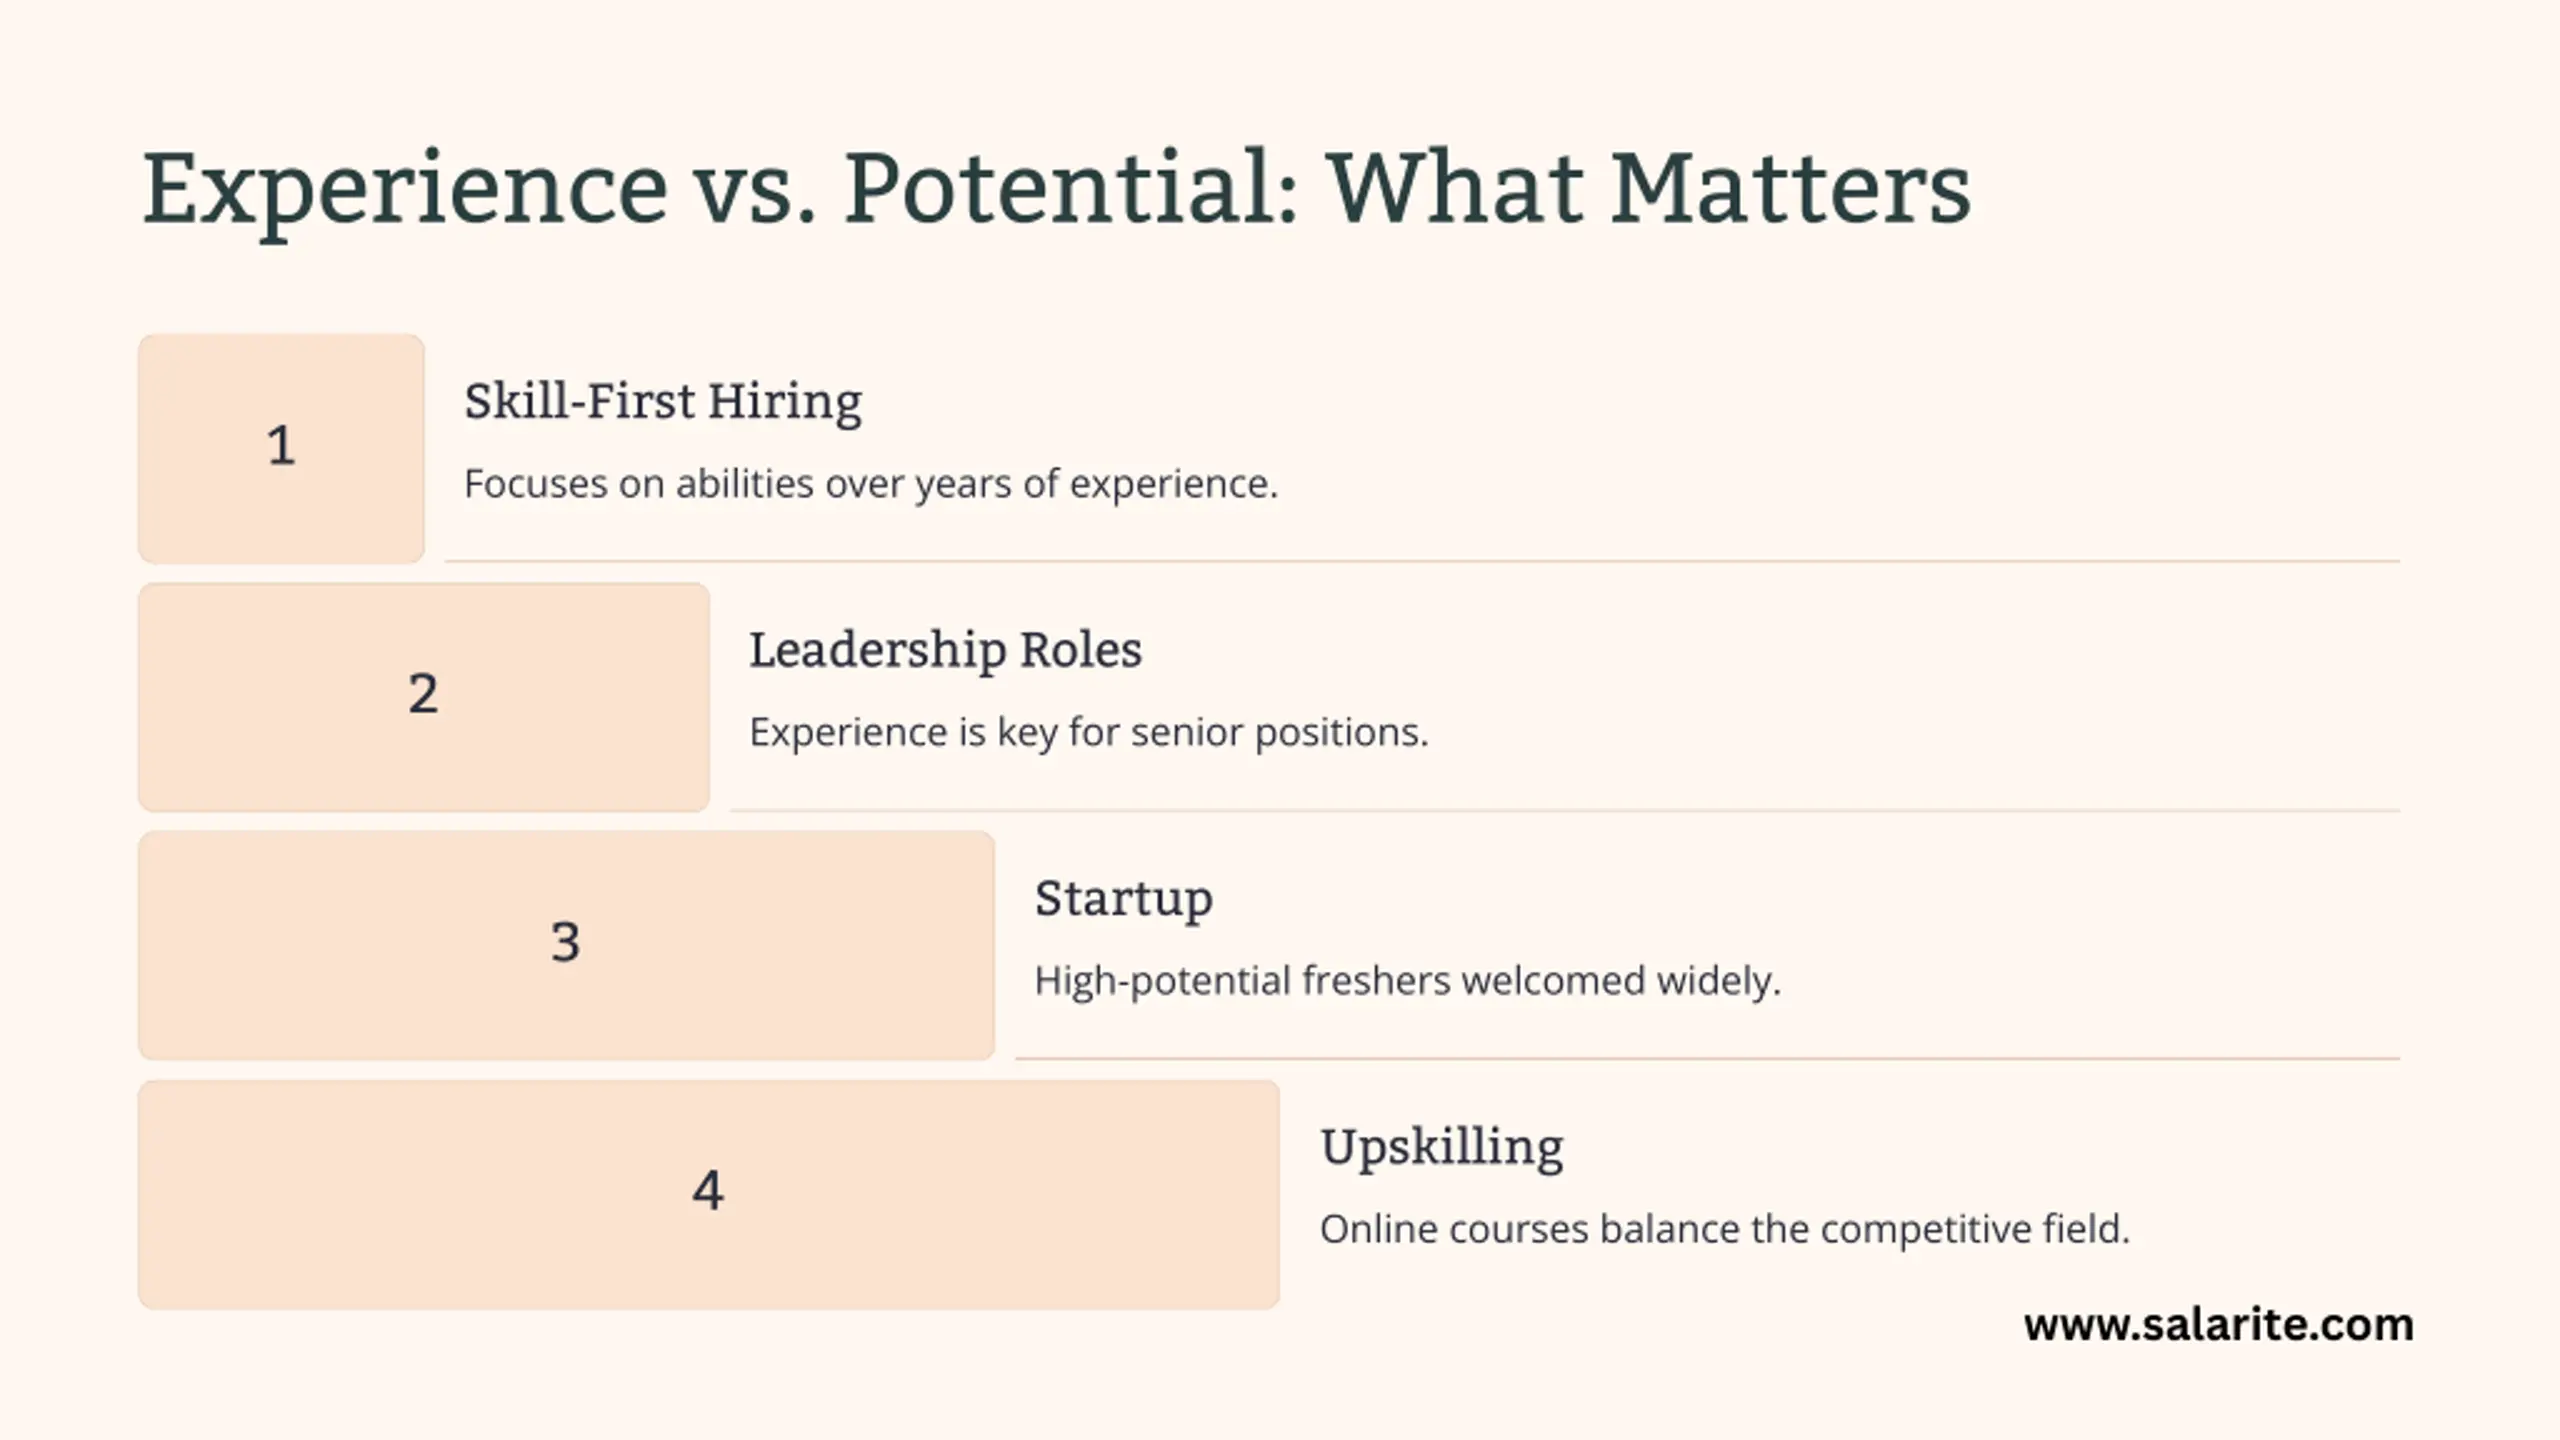Select the numbered box labeled 1
The height and width of the screenshot is (1440, 2560).
tap(281, 448)
